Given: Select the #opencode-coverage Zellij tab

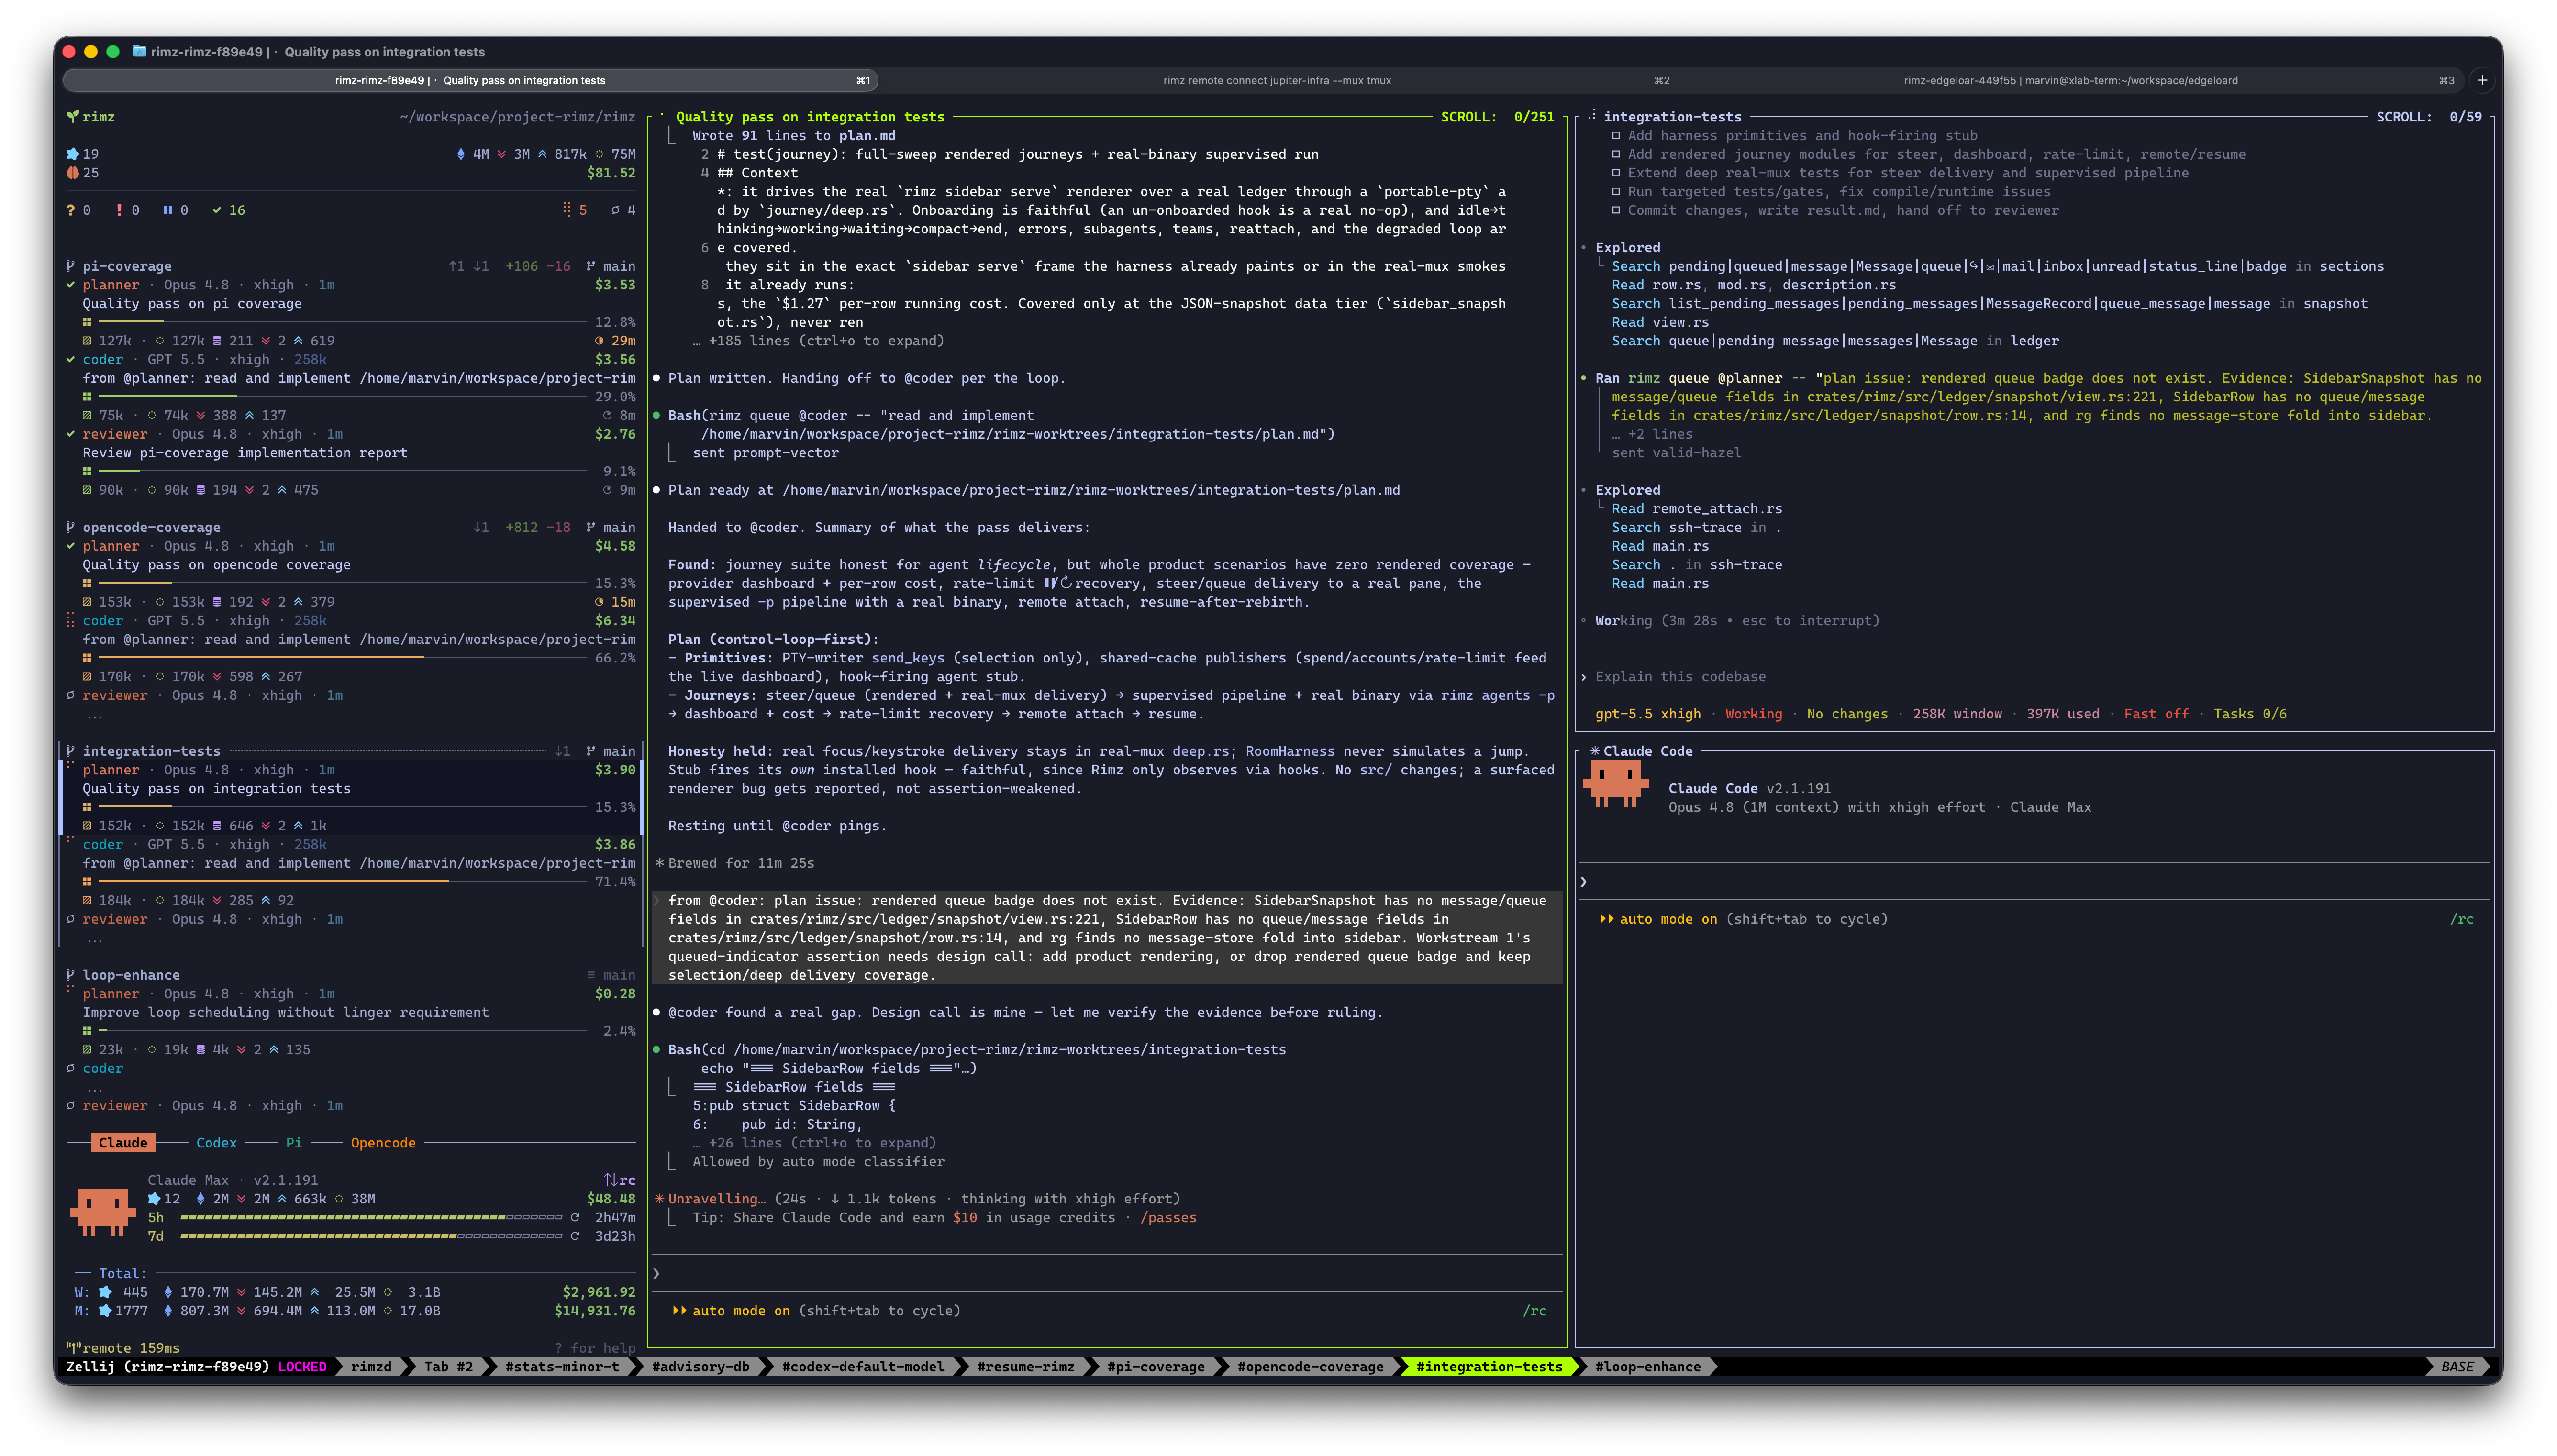Looking at the screenshot, I should (1310, 1366).
